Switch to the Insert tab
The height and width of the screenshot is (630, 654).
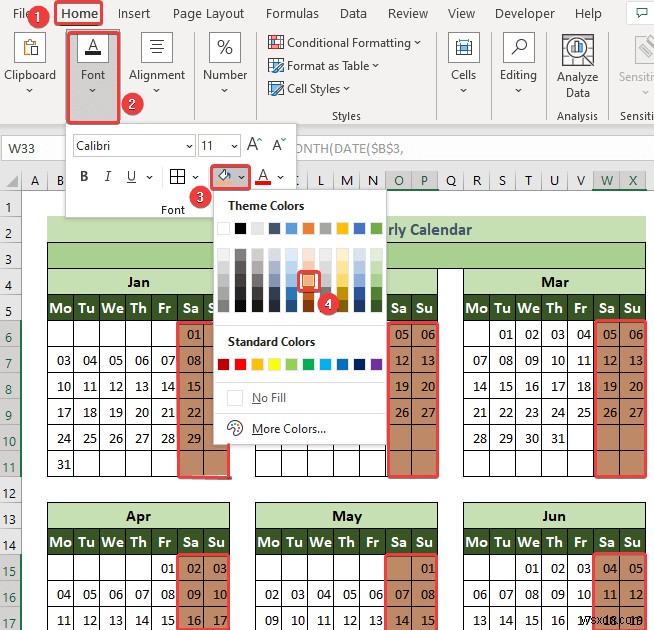[133, 13]
